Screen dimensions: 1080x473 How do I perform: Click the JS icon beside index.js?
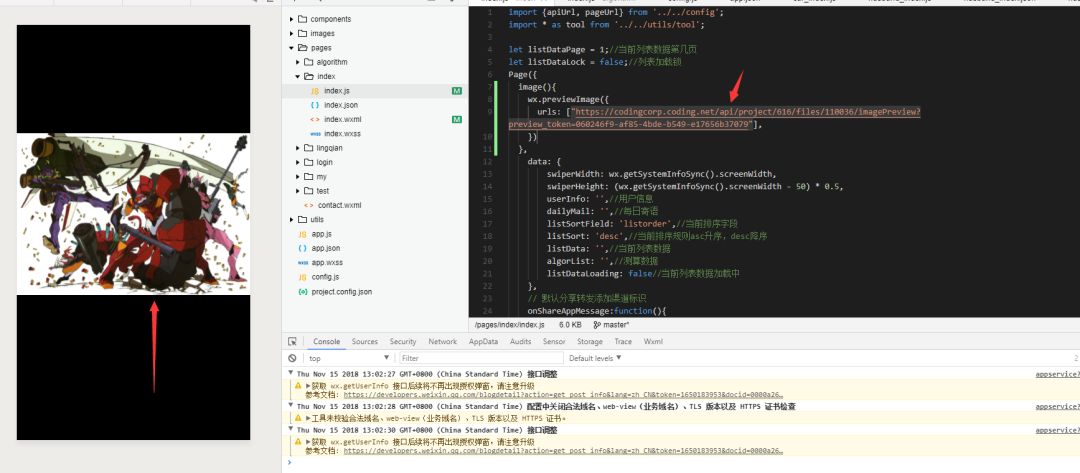(315, 91)
